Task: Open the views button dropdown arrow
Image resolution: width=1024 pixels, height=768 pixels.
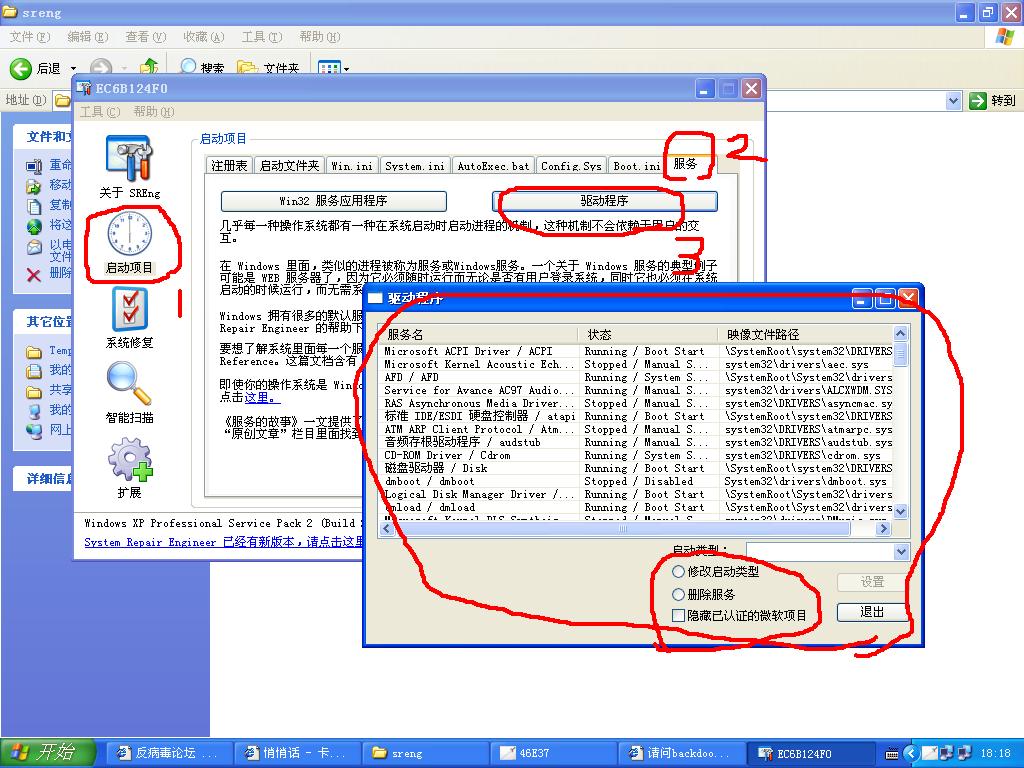Action: point(347,69)
